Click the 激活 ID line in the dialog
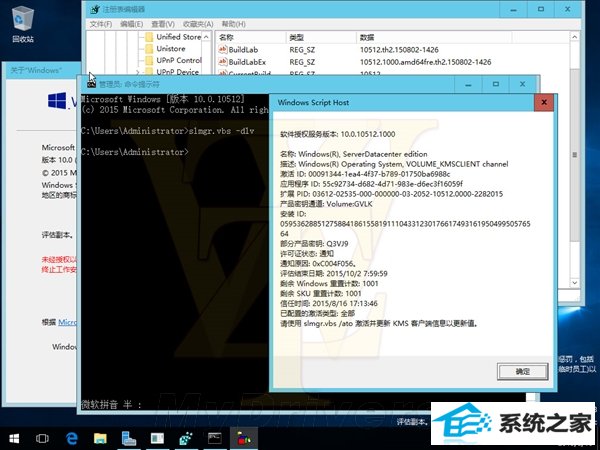This screenshot has height=450, width=600. (x=365, y=174)
